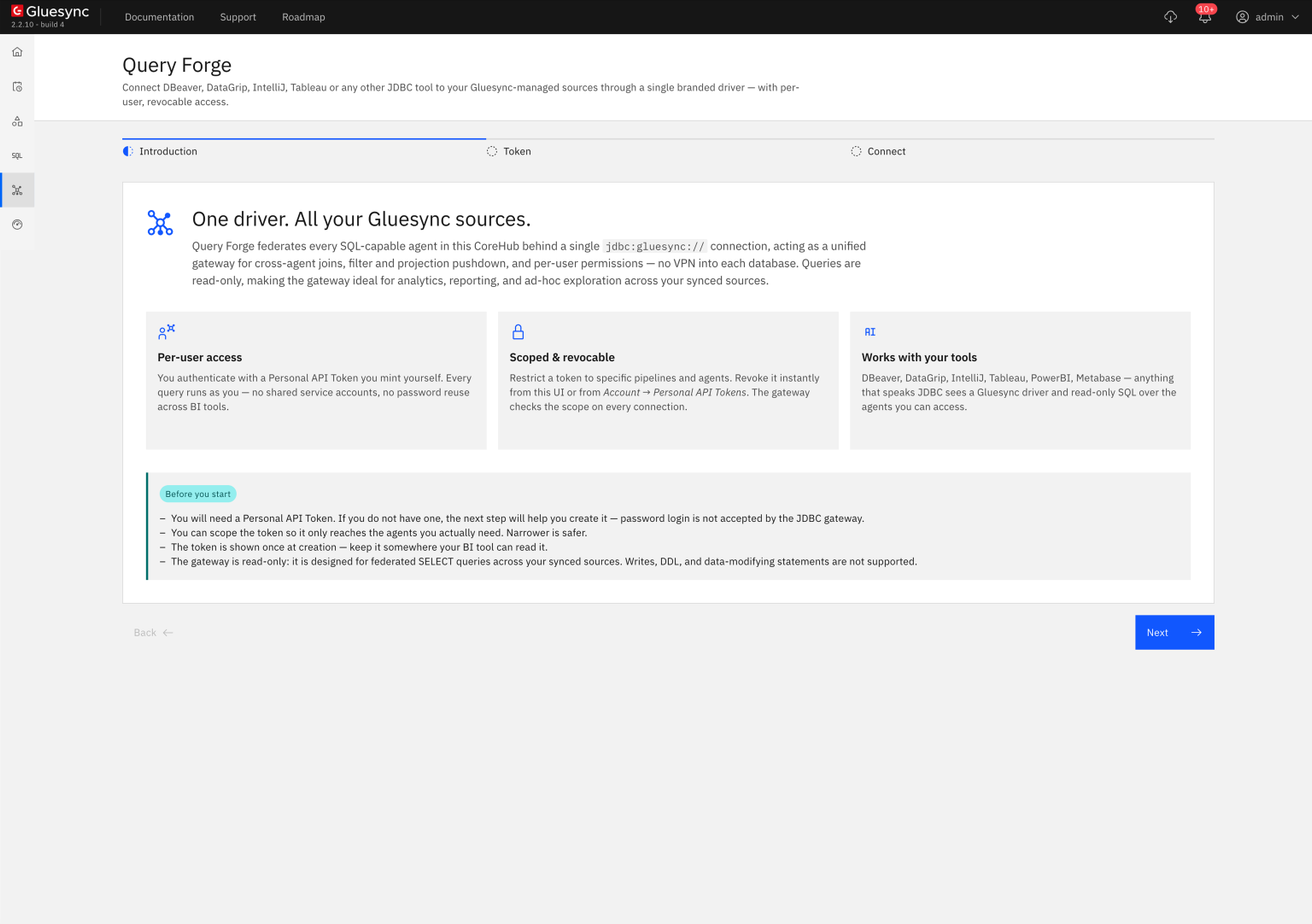Click the 'Per-user access' card title
The width and height of the screenshot is (1312, 924).
[200, 357]
